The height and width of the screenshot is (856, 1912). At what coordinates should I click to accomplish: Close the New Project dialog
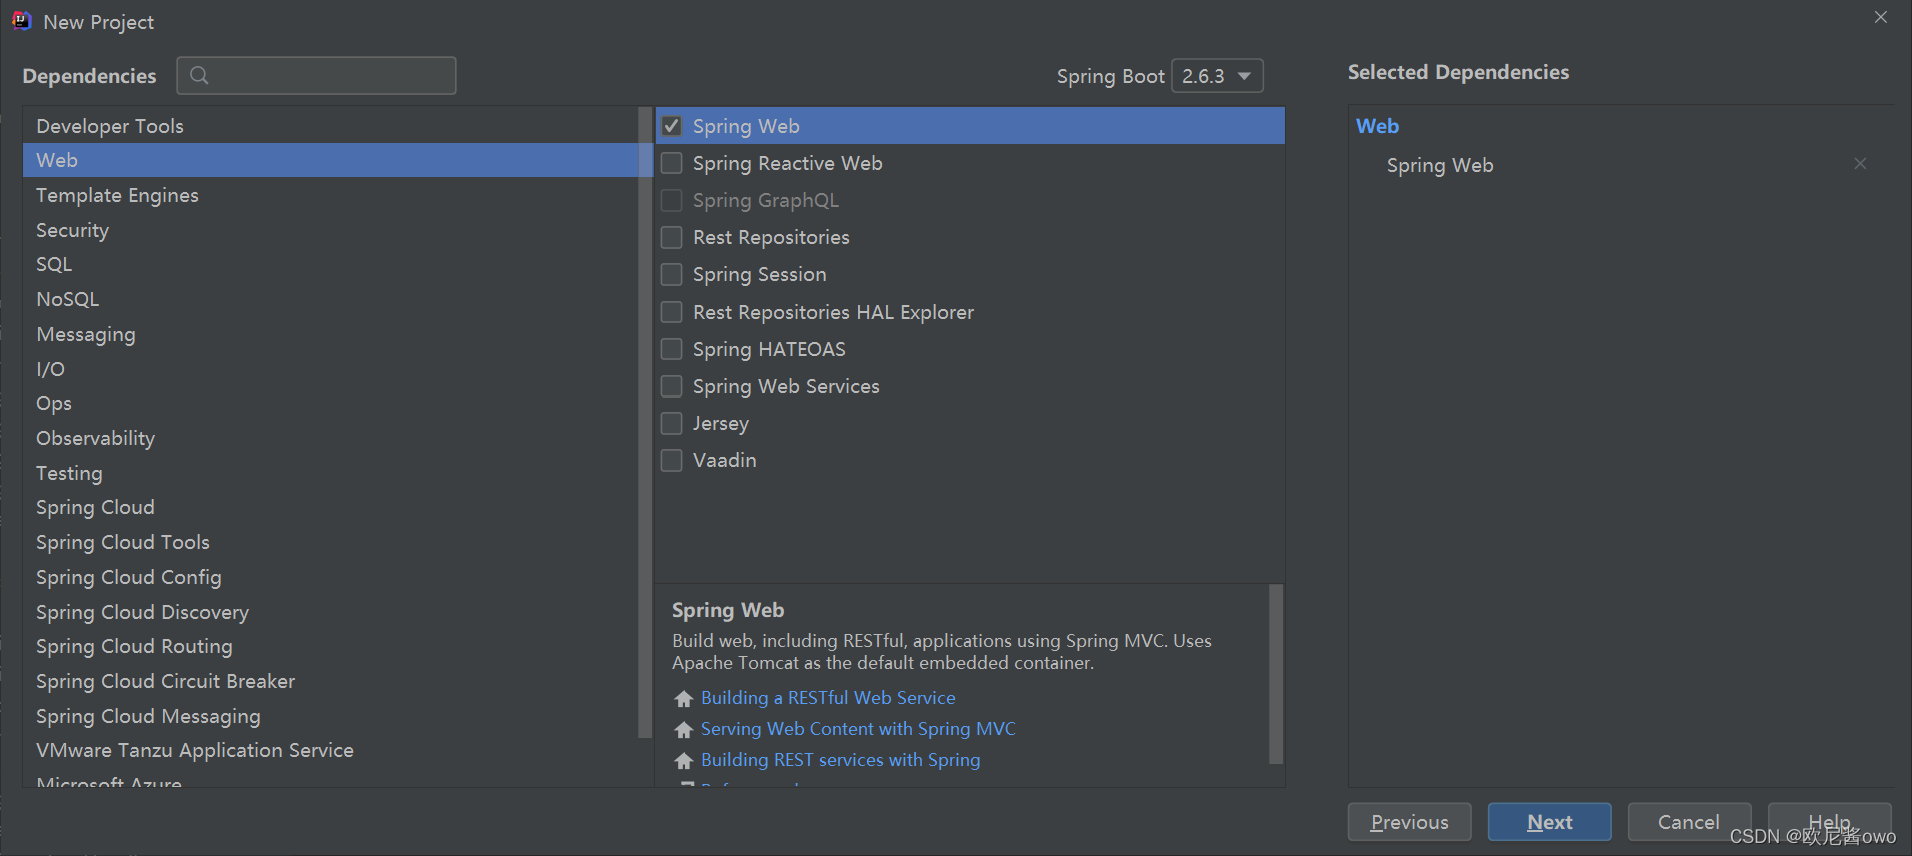[x=1881, y=17]
